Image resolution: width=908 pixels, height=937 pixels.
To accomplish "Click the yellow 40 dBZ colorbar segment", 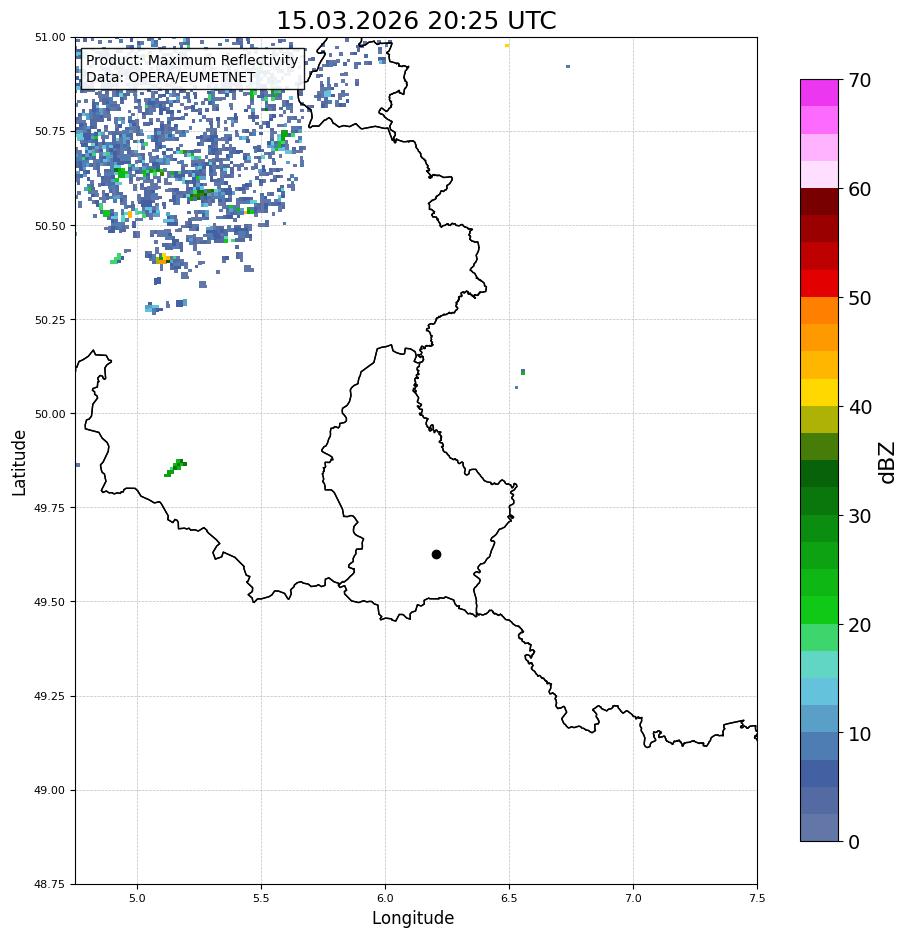I will 820,393.
